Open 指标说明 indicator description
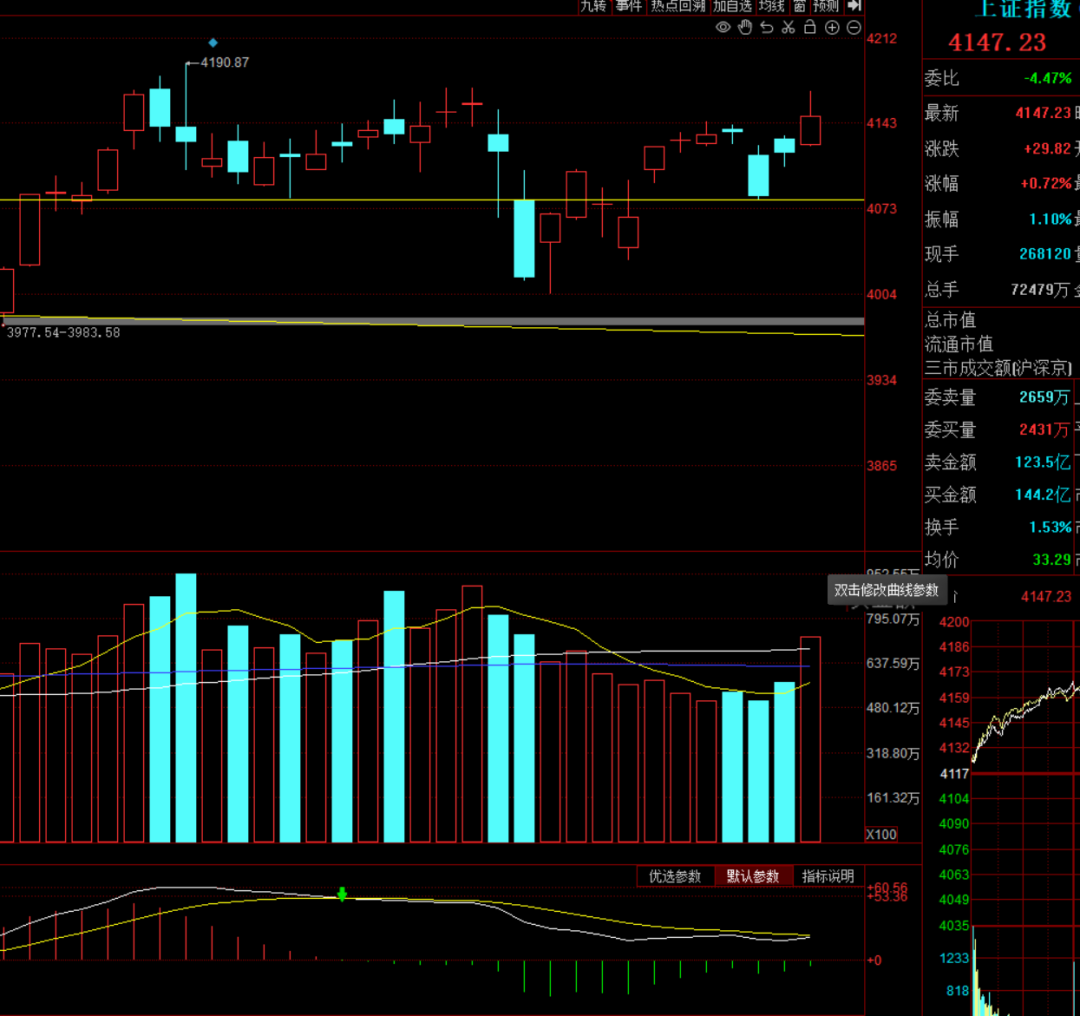This screenshot has width=1080, height=1016. [828, 875]
